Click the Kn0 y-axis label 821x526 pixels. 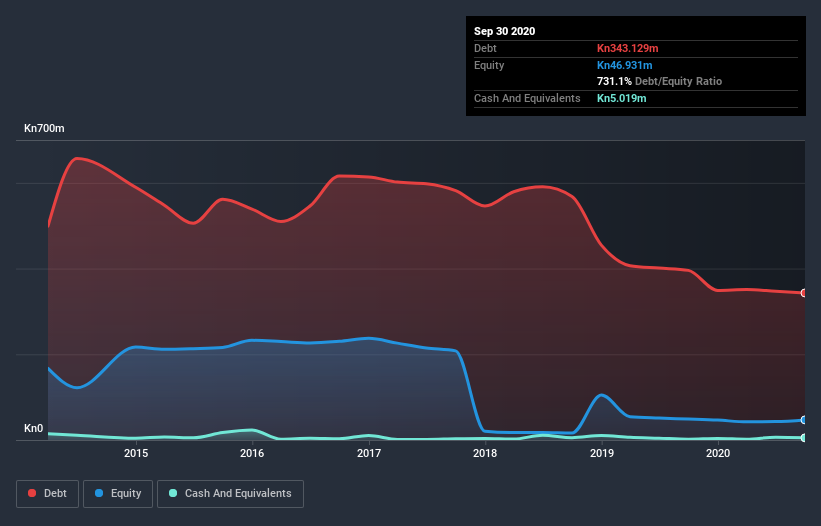34,428
